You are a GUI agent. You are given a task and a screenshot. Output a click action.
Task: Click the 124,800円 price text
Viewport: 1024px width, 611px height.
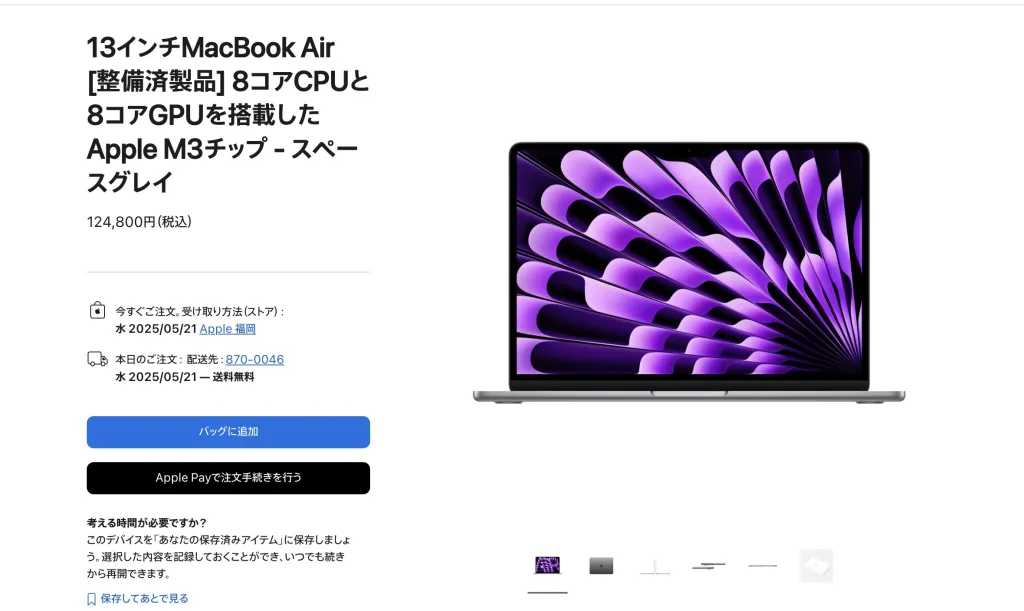(139, 222)
